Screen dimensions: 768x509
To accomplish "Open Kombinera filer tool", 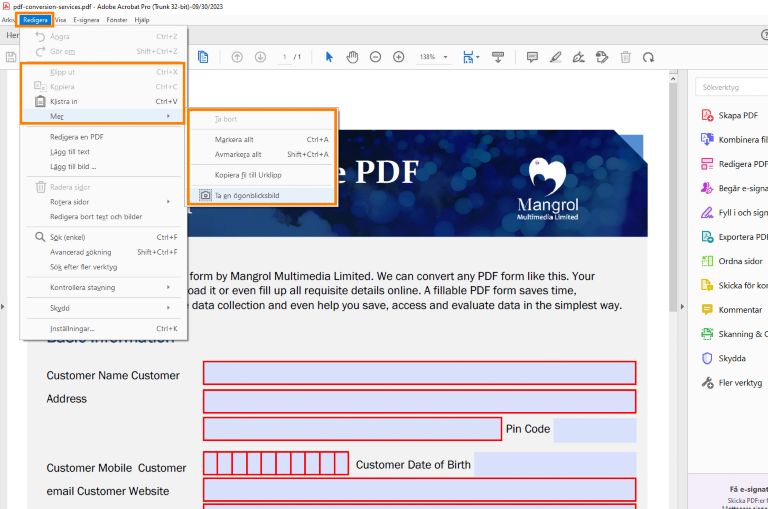I will point(734,140).
